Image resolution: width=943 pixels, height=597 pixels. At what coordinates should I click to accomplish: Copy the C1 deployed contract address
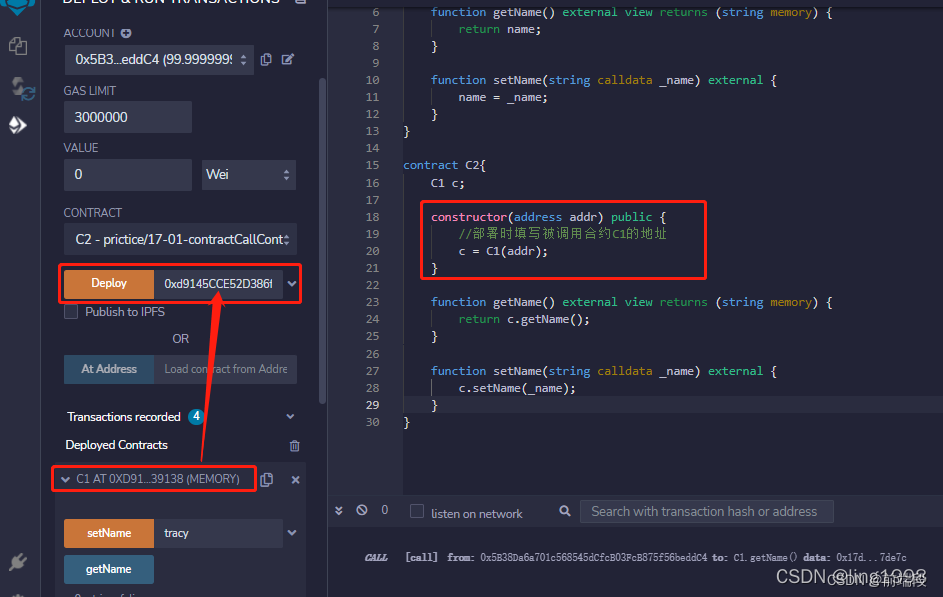coord(267,479)
